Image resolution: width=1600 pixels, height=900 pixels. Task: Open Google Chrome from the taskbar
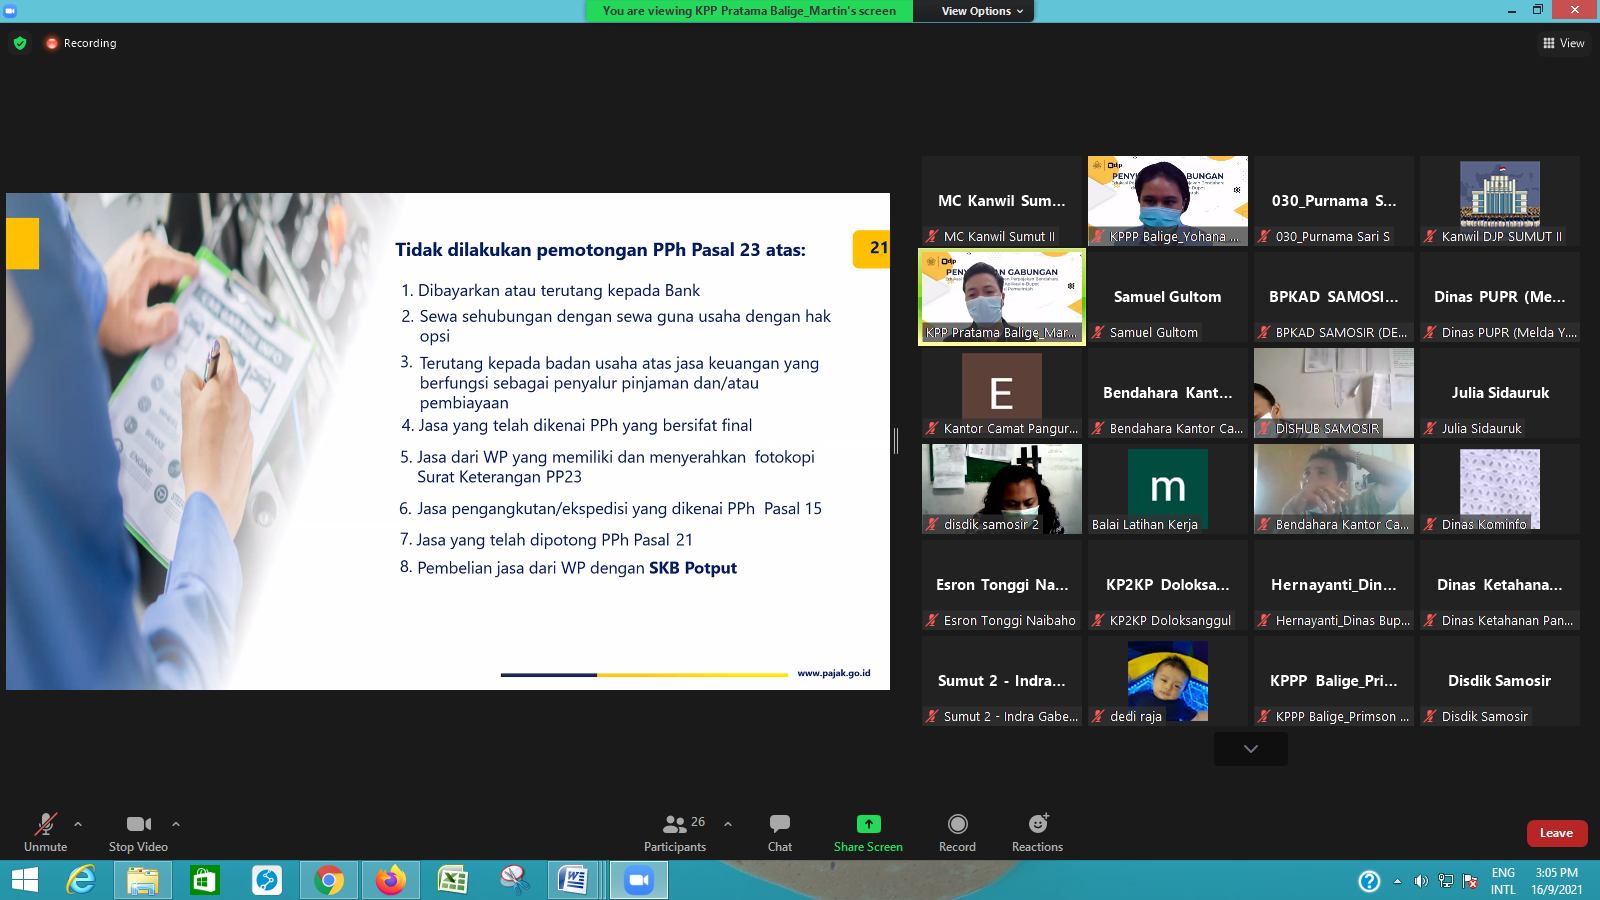(328, 880)
